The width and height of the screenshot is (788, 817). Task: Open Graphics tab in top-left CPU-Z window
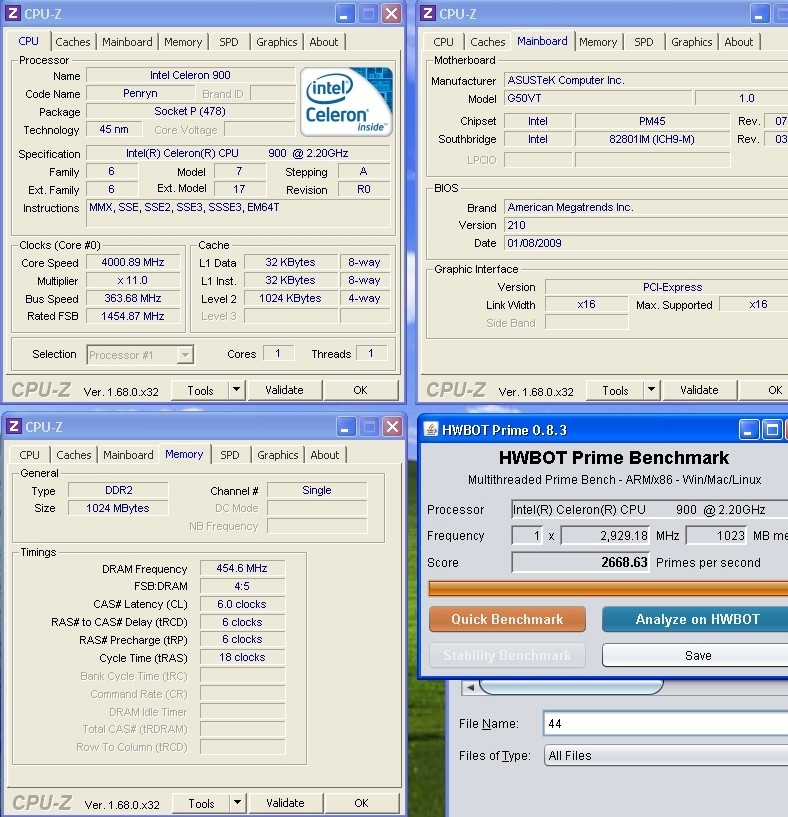click(x=277, y=42)
